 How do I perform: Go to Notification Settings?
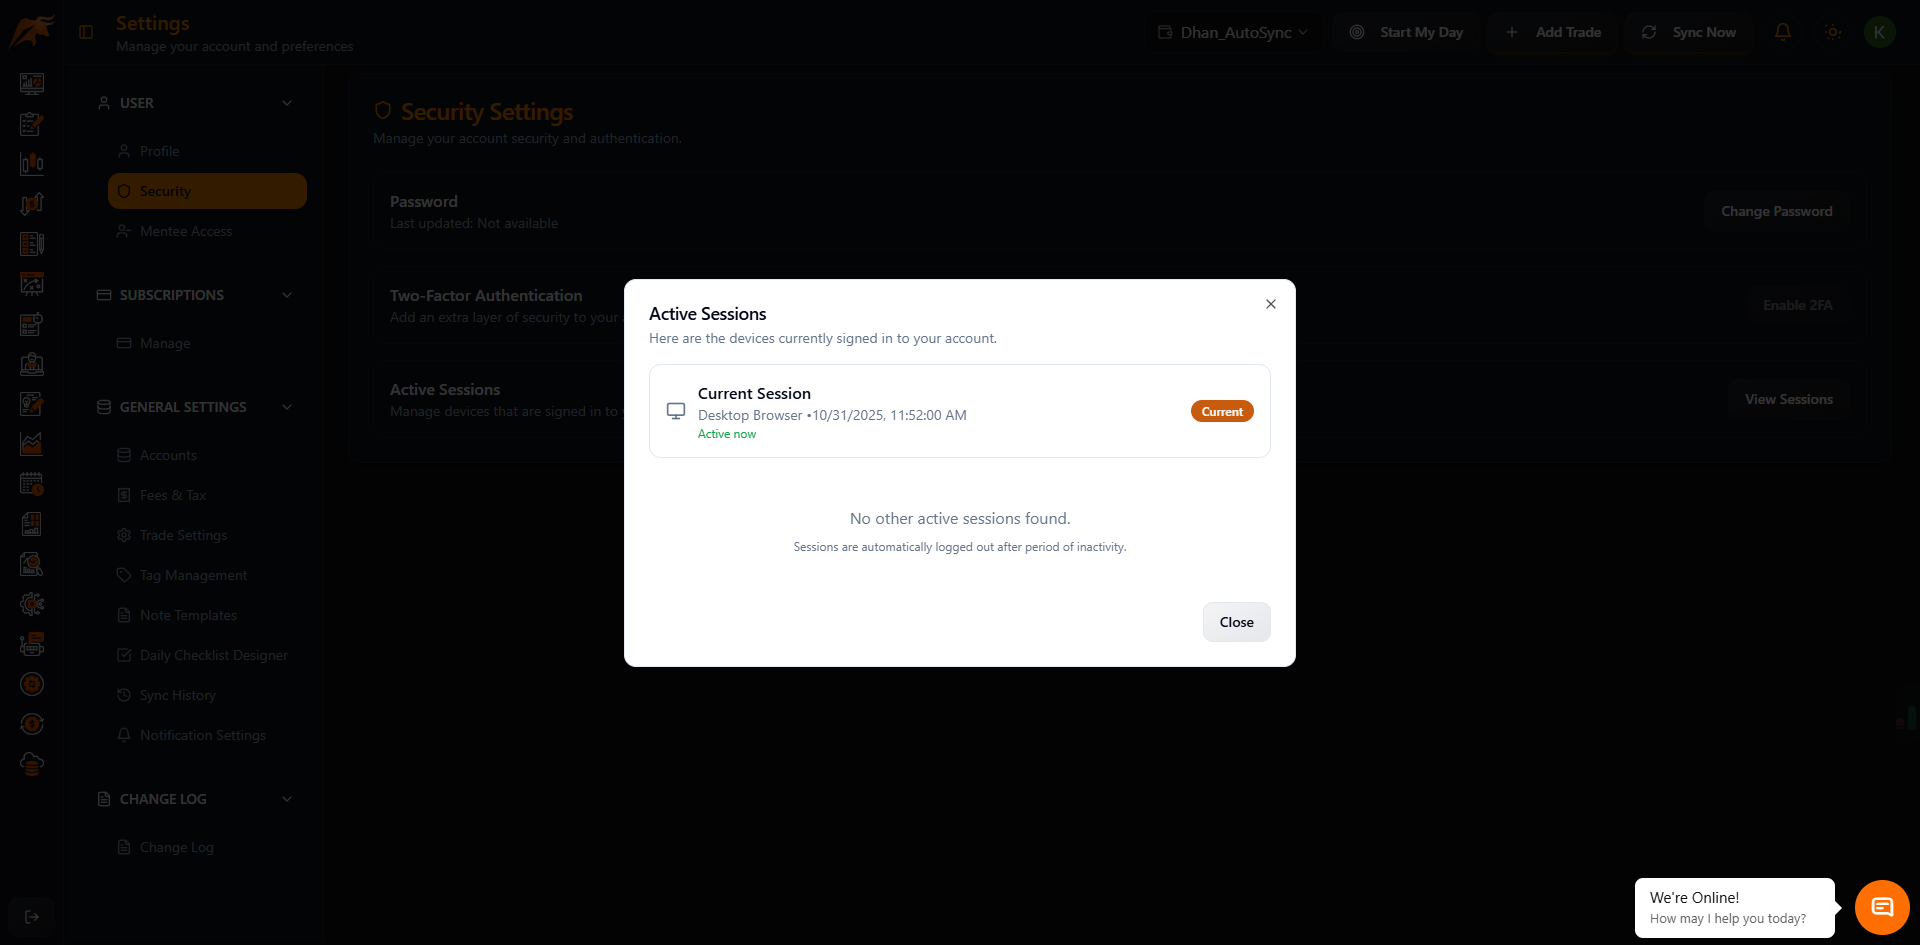click(x=202, y=735)
